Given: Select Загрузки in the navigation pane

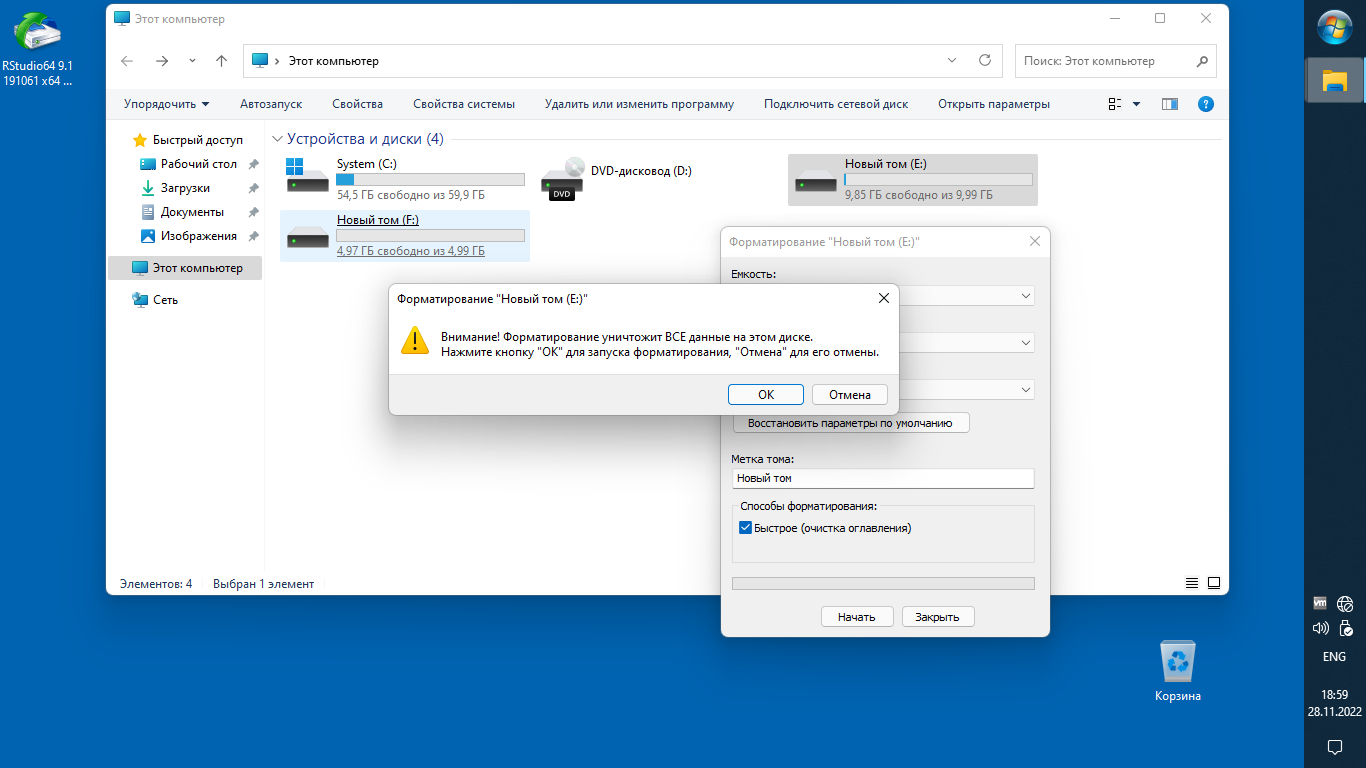Looking at the screenshot, I should (x=185, y=188).
